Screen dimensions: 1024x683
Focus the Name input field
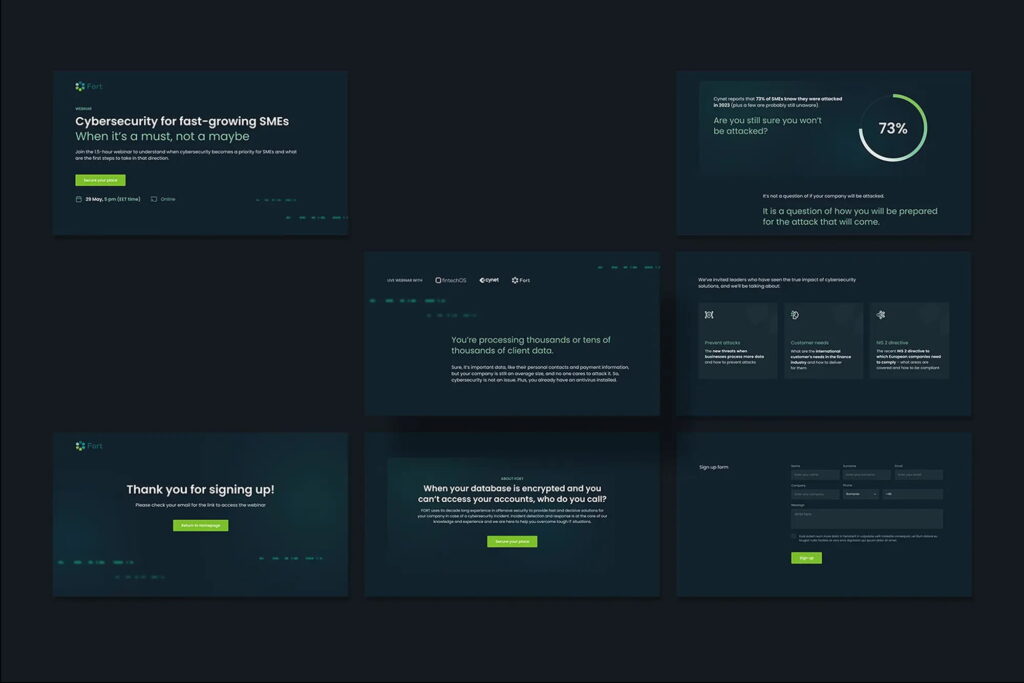[815, 475]
